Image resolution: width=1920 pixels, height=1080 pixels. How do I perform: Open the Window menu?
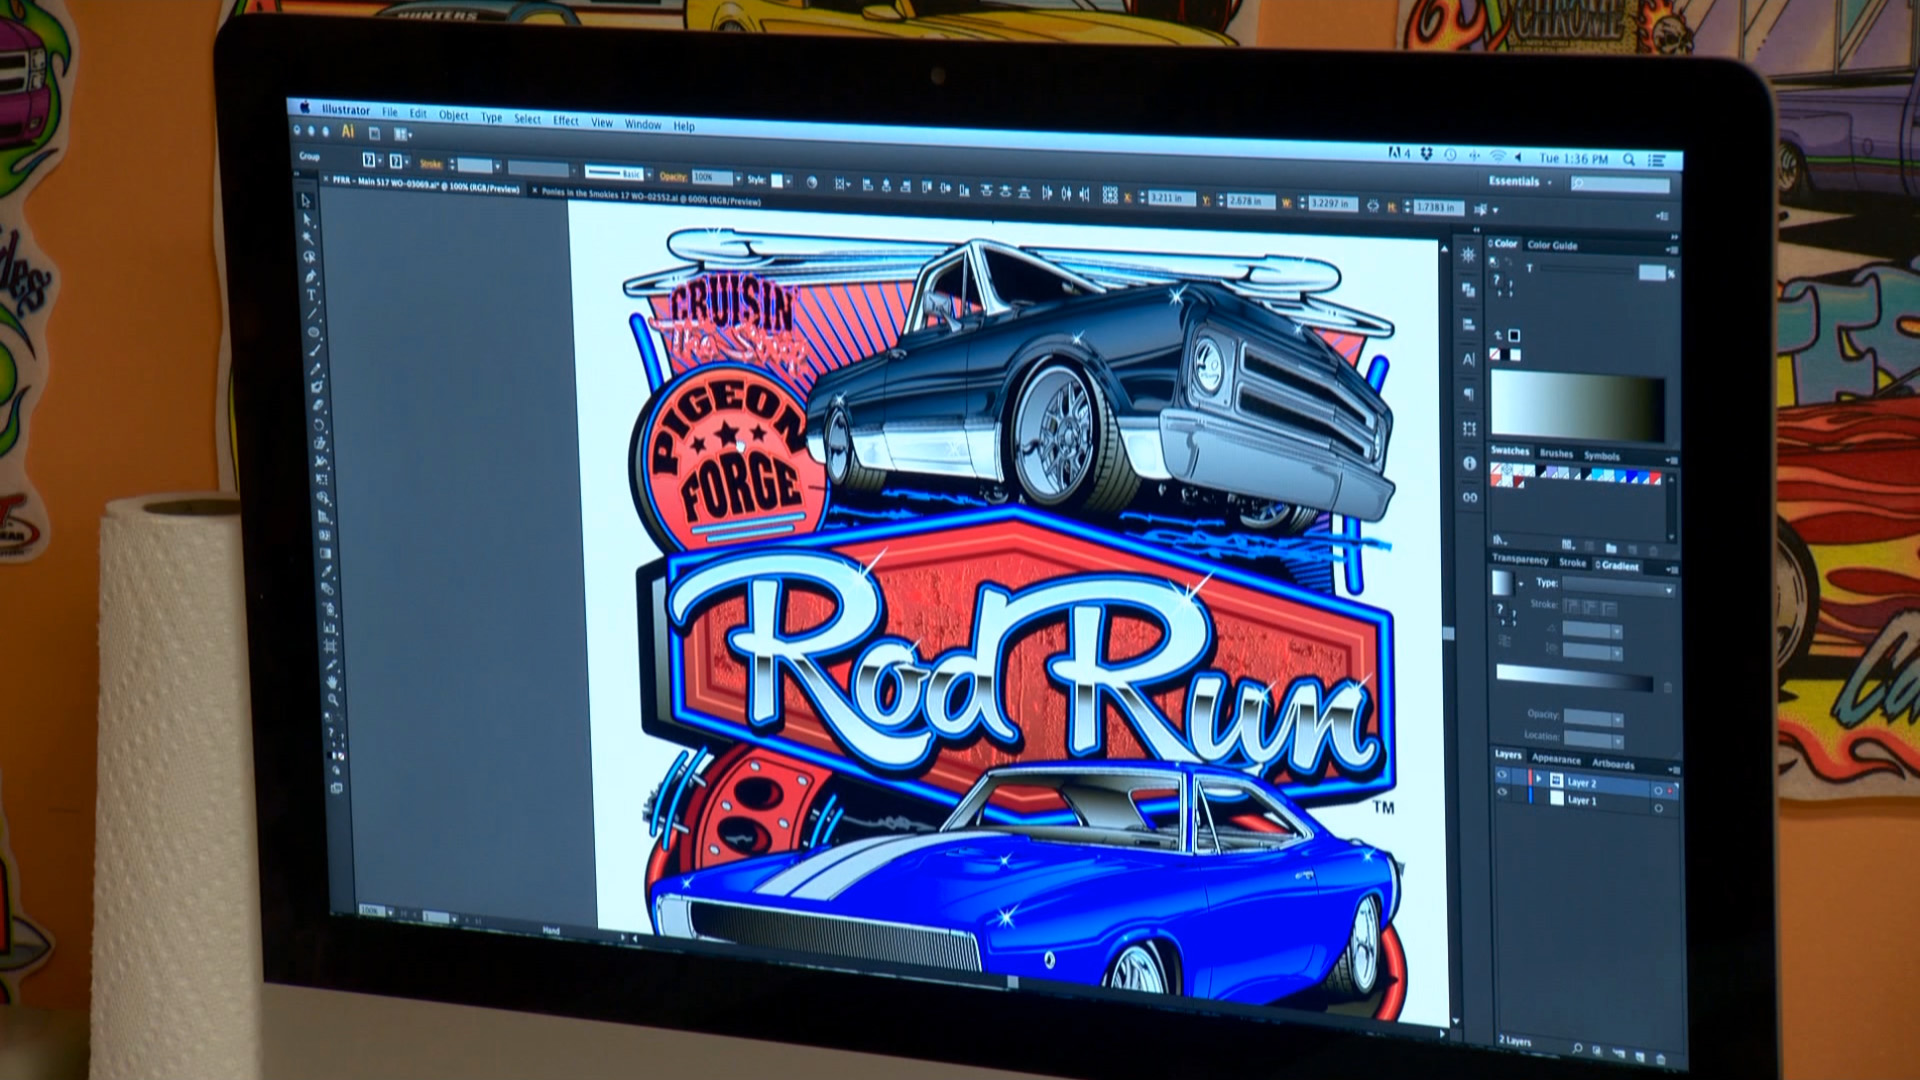643,124
